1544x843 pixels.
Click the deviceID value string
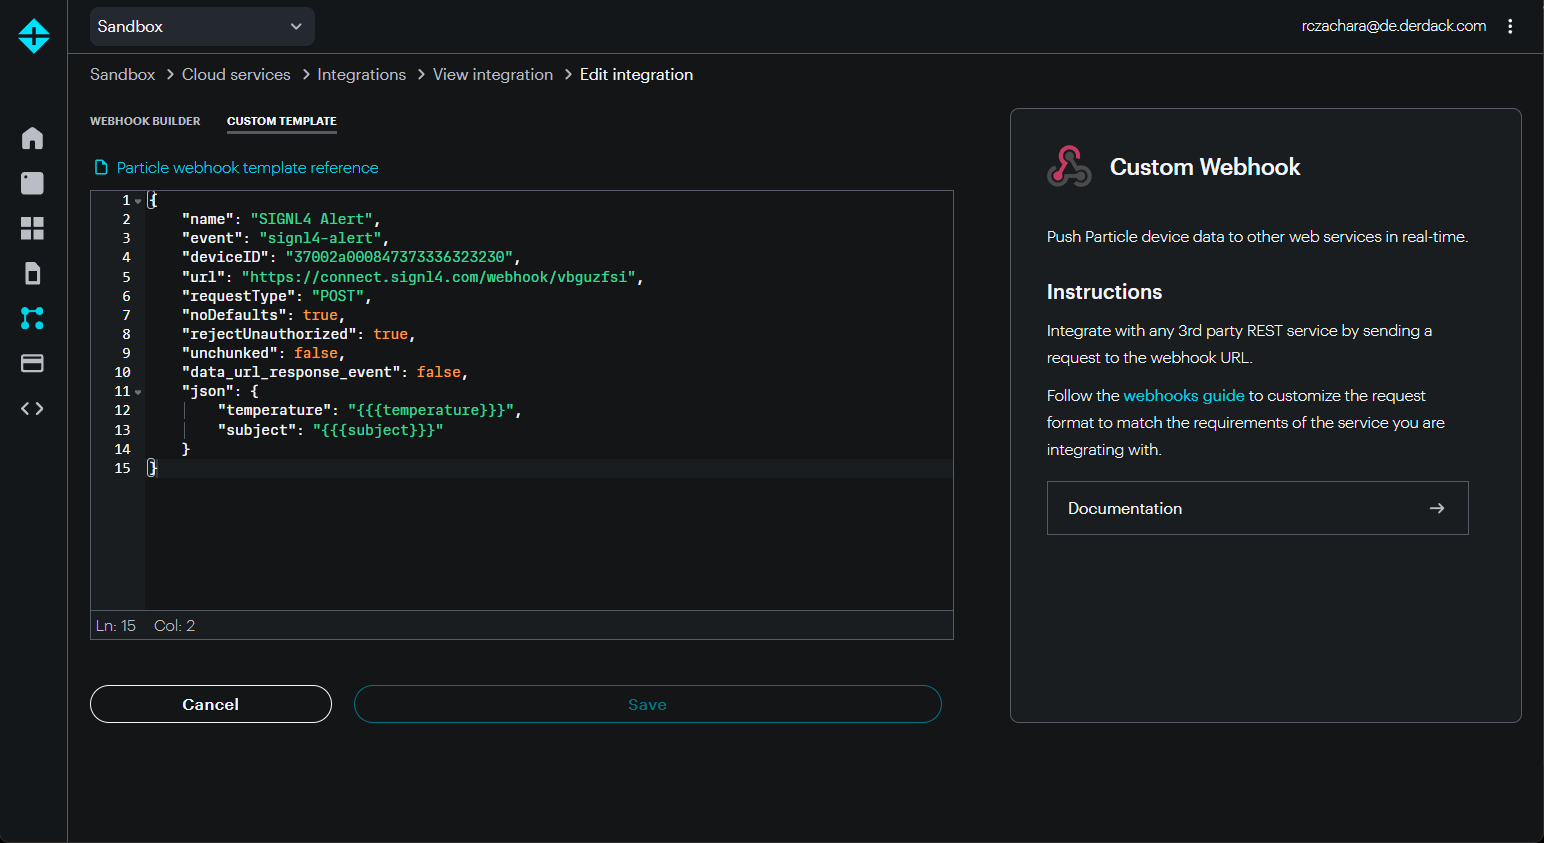point(399,257)
